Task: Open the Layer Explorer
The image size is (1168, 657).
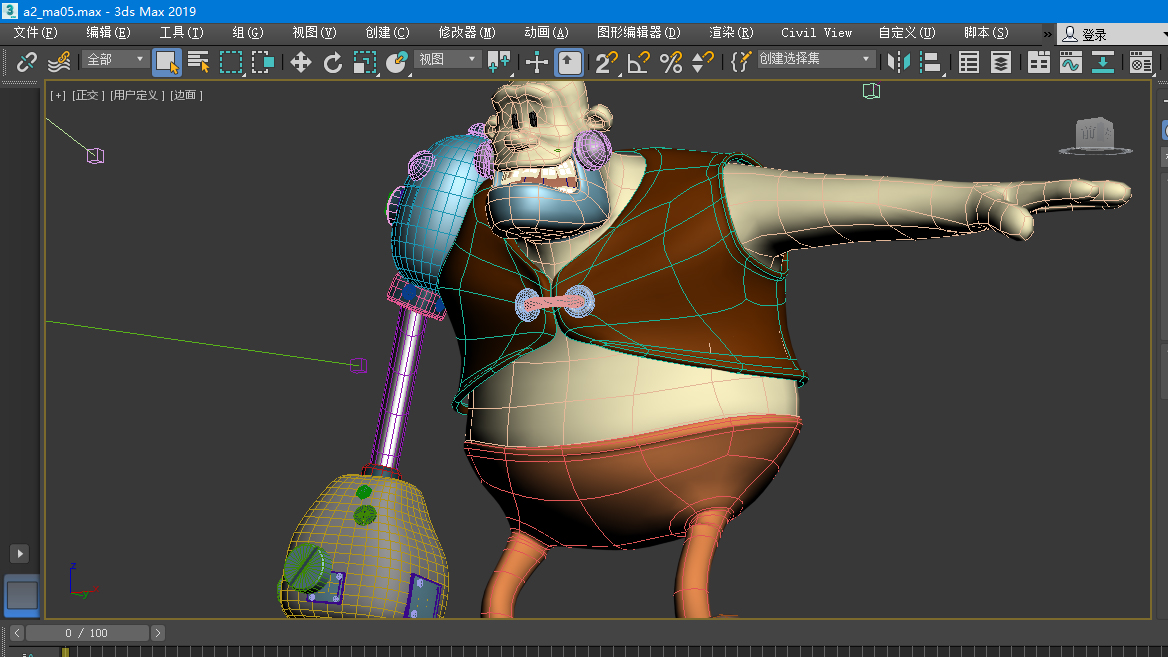Action: (1000, 63)
